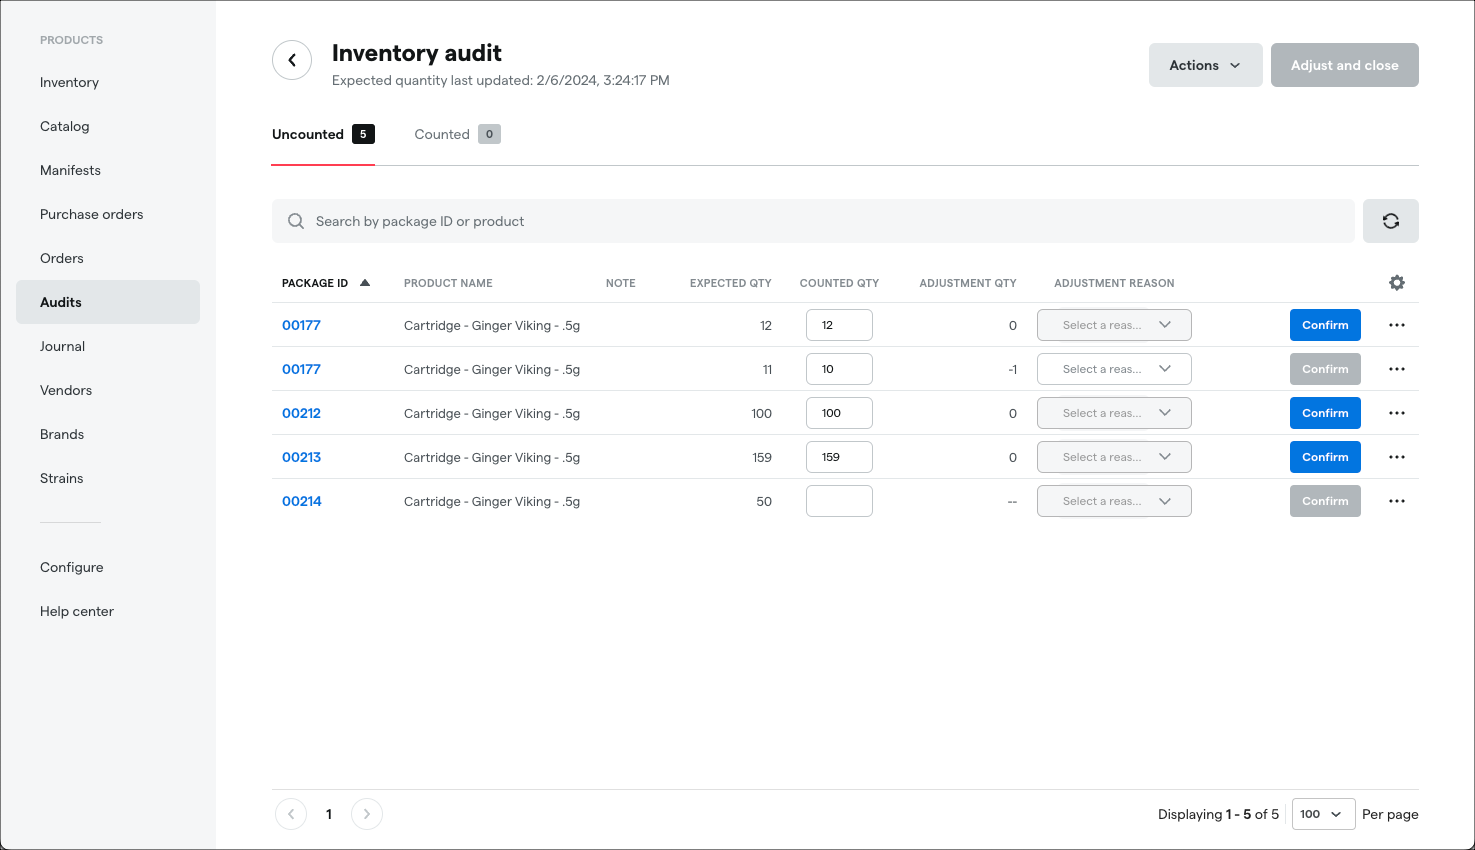Sort by Package ID arrow
The width and height of the screenshot is (1475, 850).
click(x=365, y=283)
